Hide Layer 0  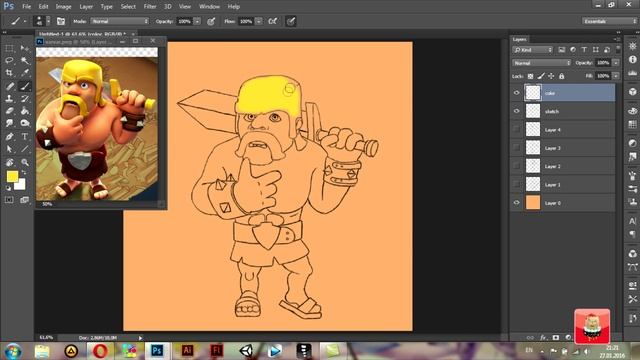(x=516, y=203)
